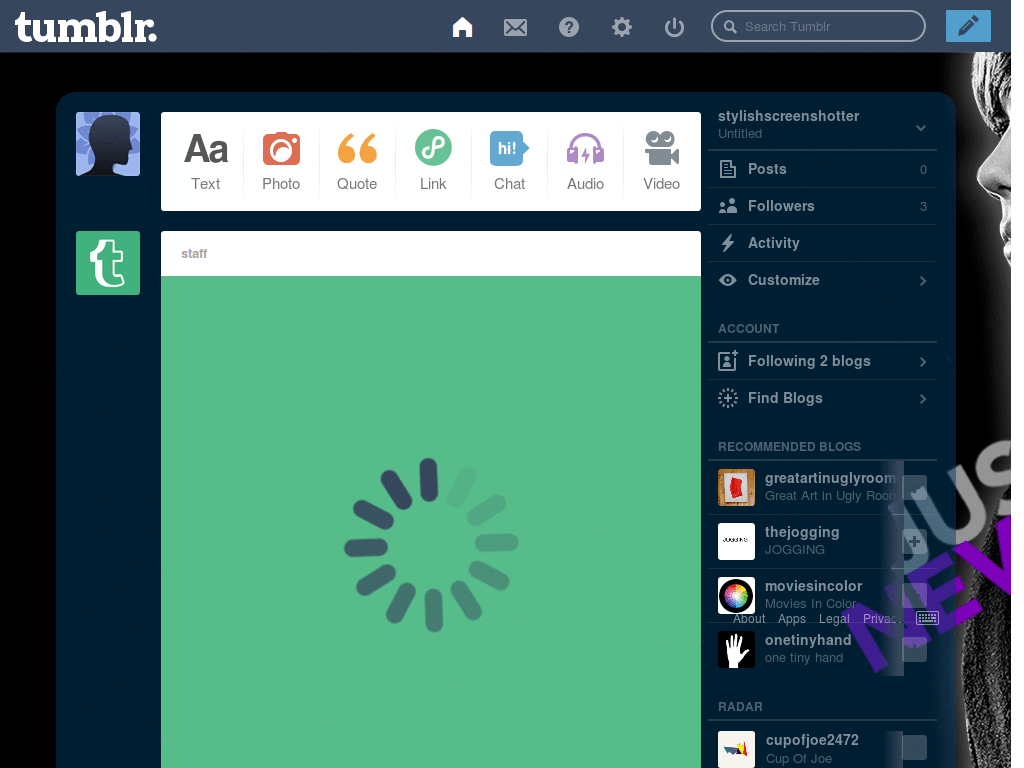The width and height of the screenshot is (1024, 768).
Task: Expand the Customize chevron
Action: (922, 281)
